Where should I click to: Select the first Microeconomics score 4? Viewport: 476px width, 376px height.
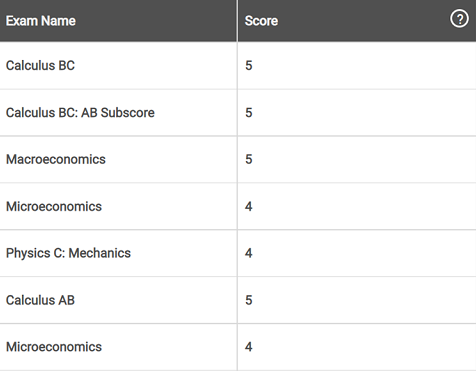click(249, 207)
